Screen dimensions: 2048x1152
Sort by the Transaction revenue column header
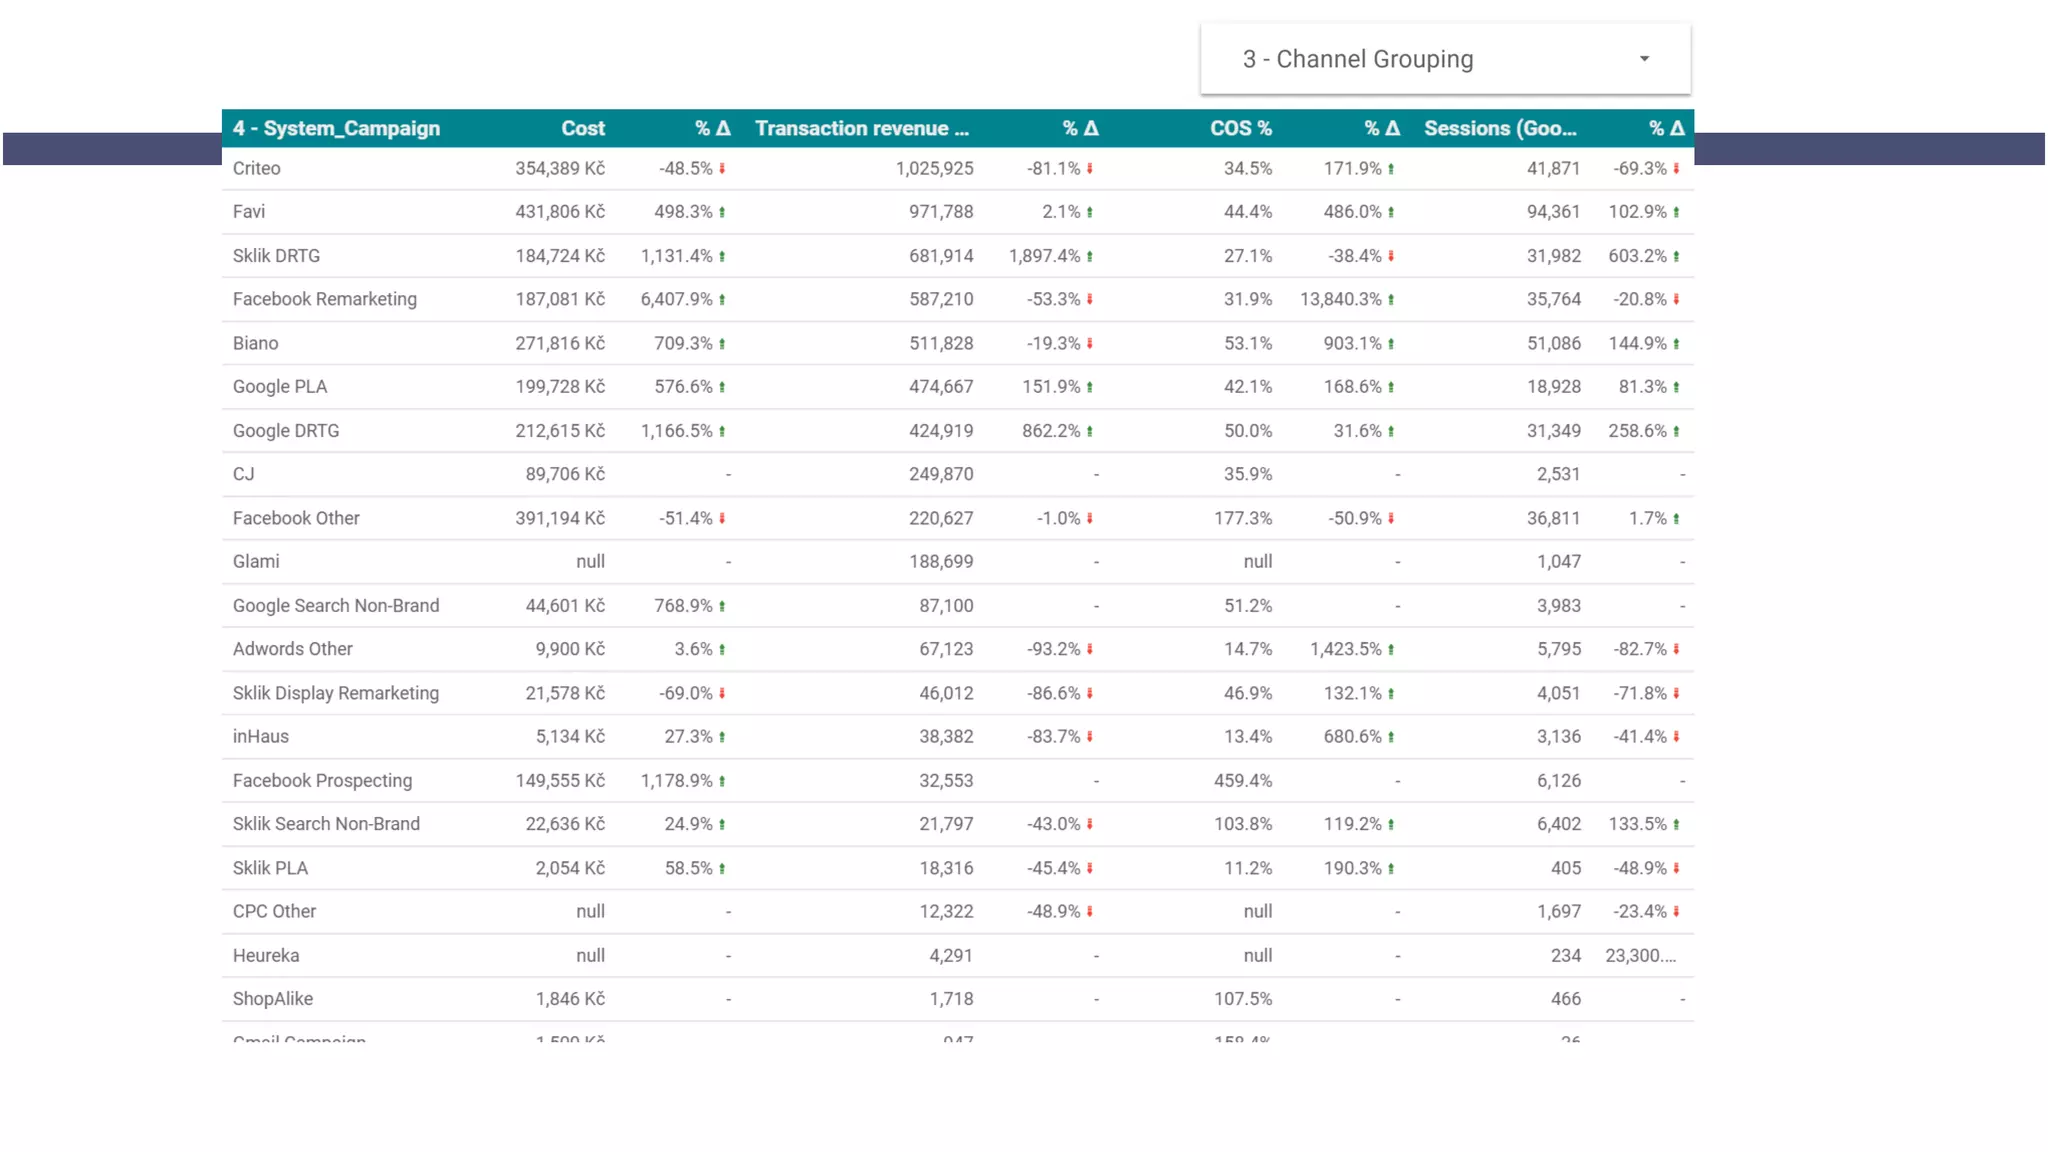(x=861, y=128)
